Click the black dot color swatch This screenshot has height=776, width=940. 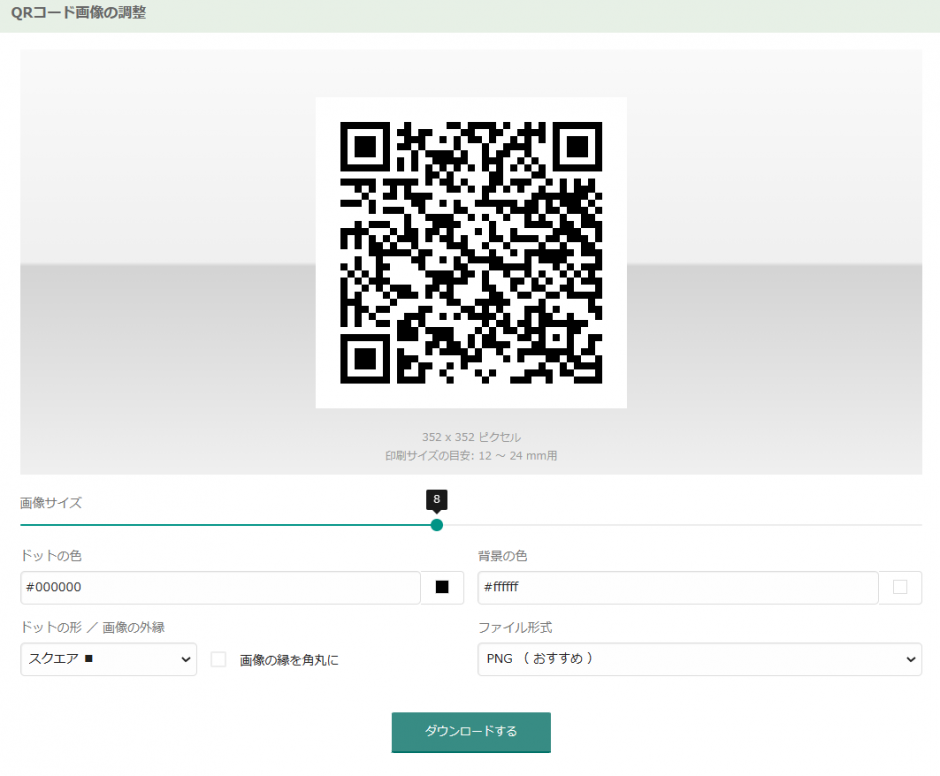441,588
